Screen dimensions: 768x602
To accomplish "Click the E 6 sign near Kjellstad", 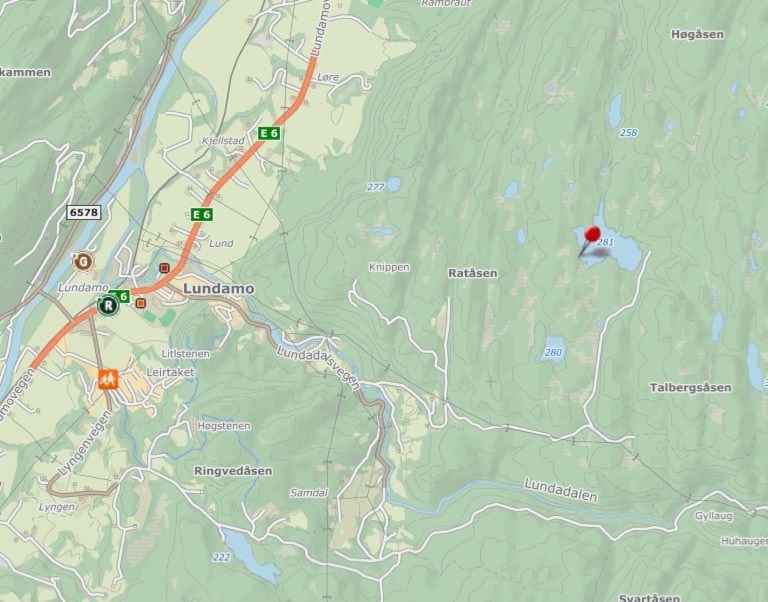I will click(x=269, y=133).
